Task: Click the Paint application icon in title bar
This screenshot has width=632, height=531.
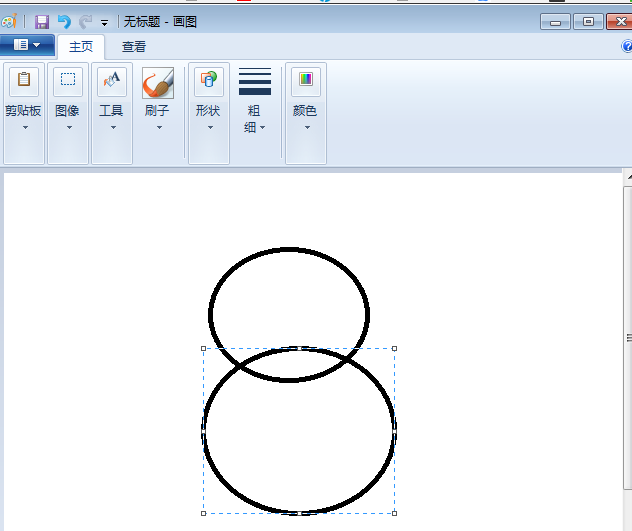Action: (9, 21)
